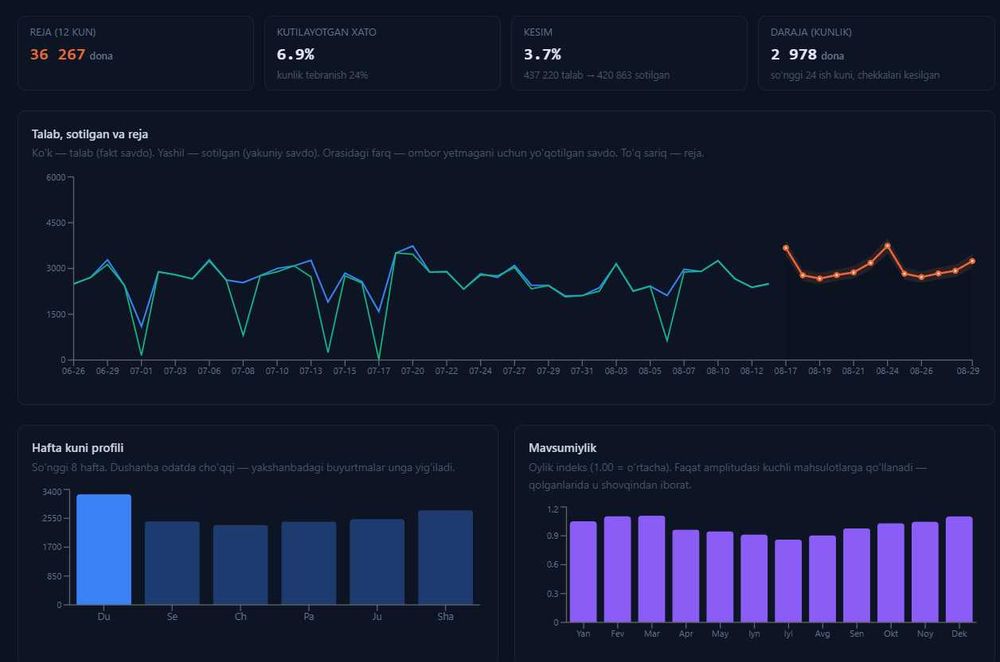The width and height of the screenshot is (1000, 662).
Task: Click the 08-29 date label
Action: [967, 371]
